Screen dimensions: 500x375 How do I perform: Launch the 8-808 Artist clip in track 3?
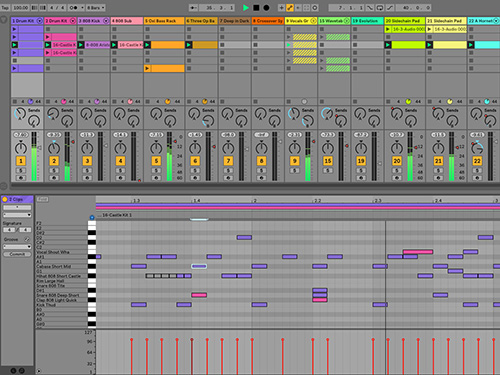[x=81, y=45]
